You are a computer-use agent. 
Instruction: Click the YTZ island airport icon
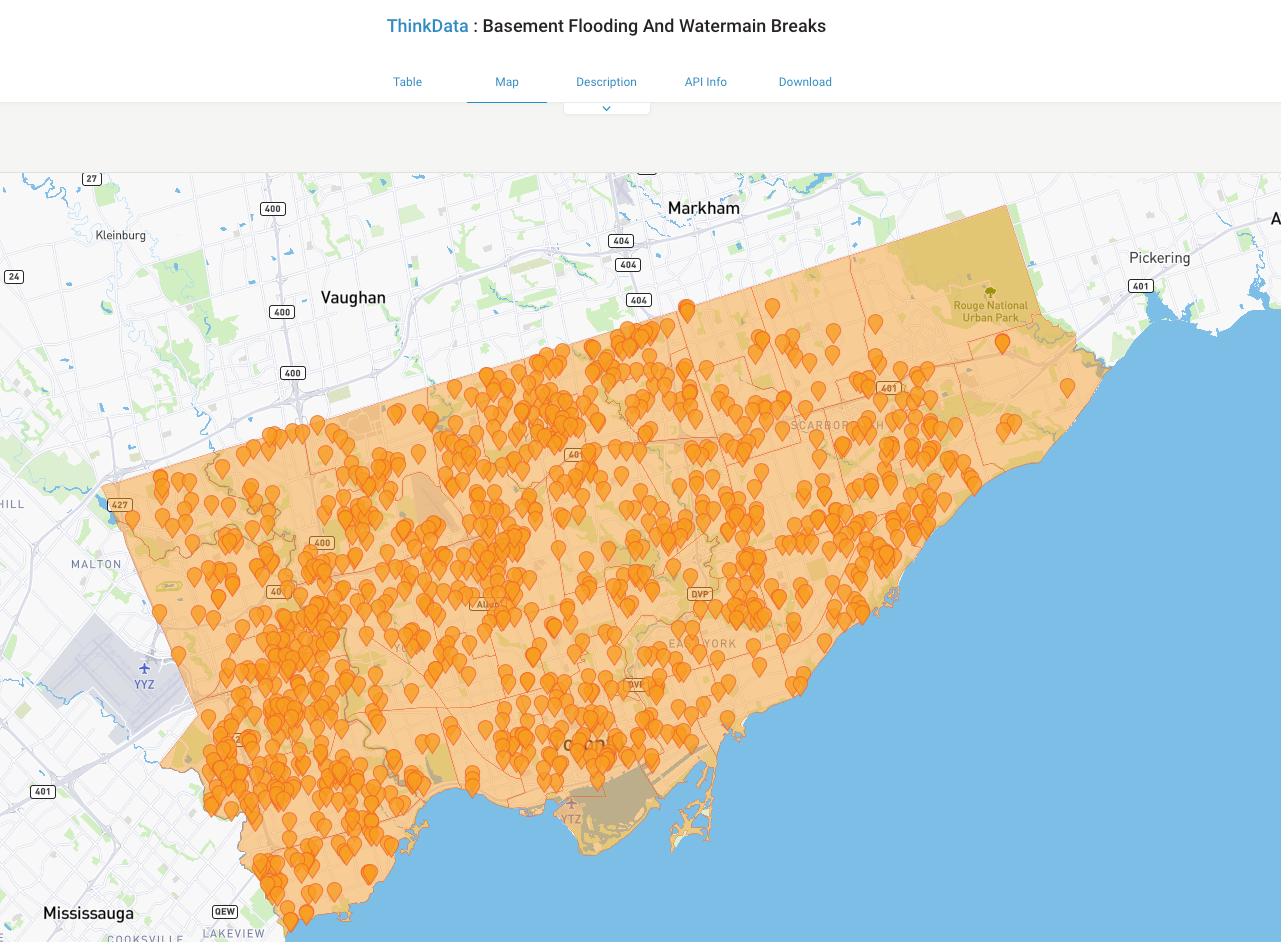571,803
